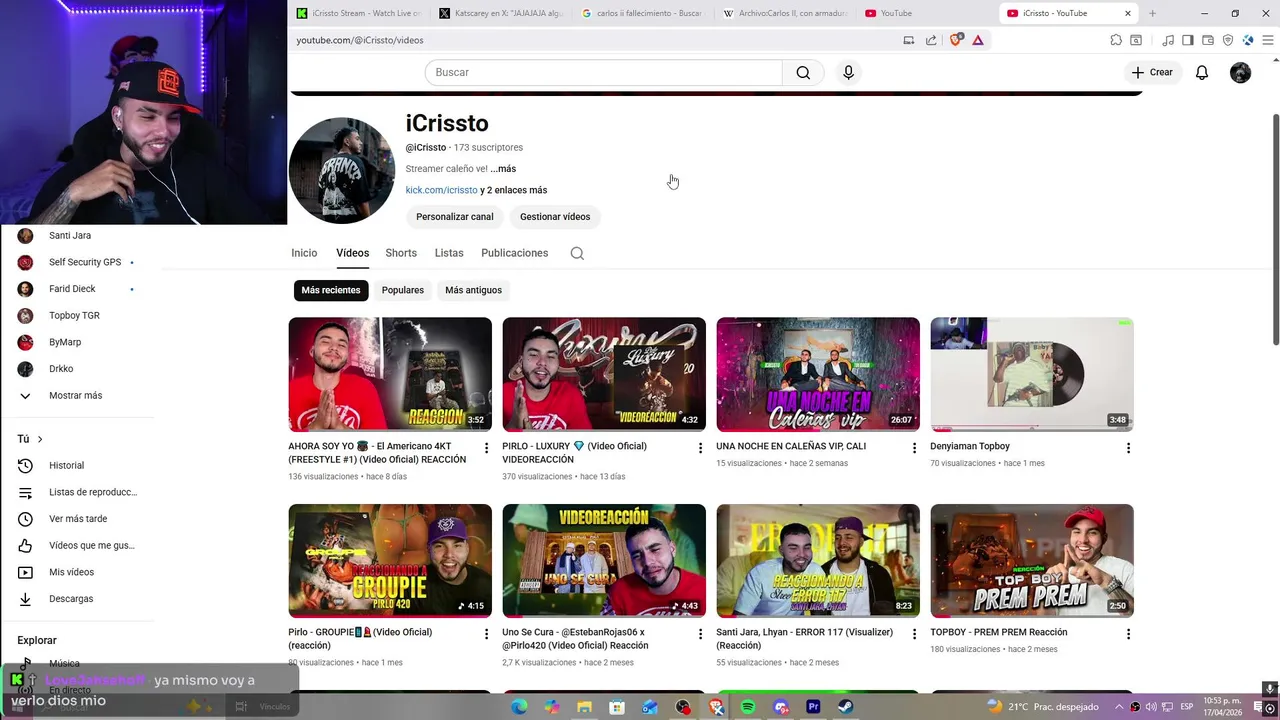Show hidden system tray icons chevron

coord(1121,707)
